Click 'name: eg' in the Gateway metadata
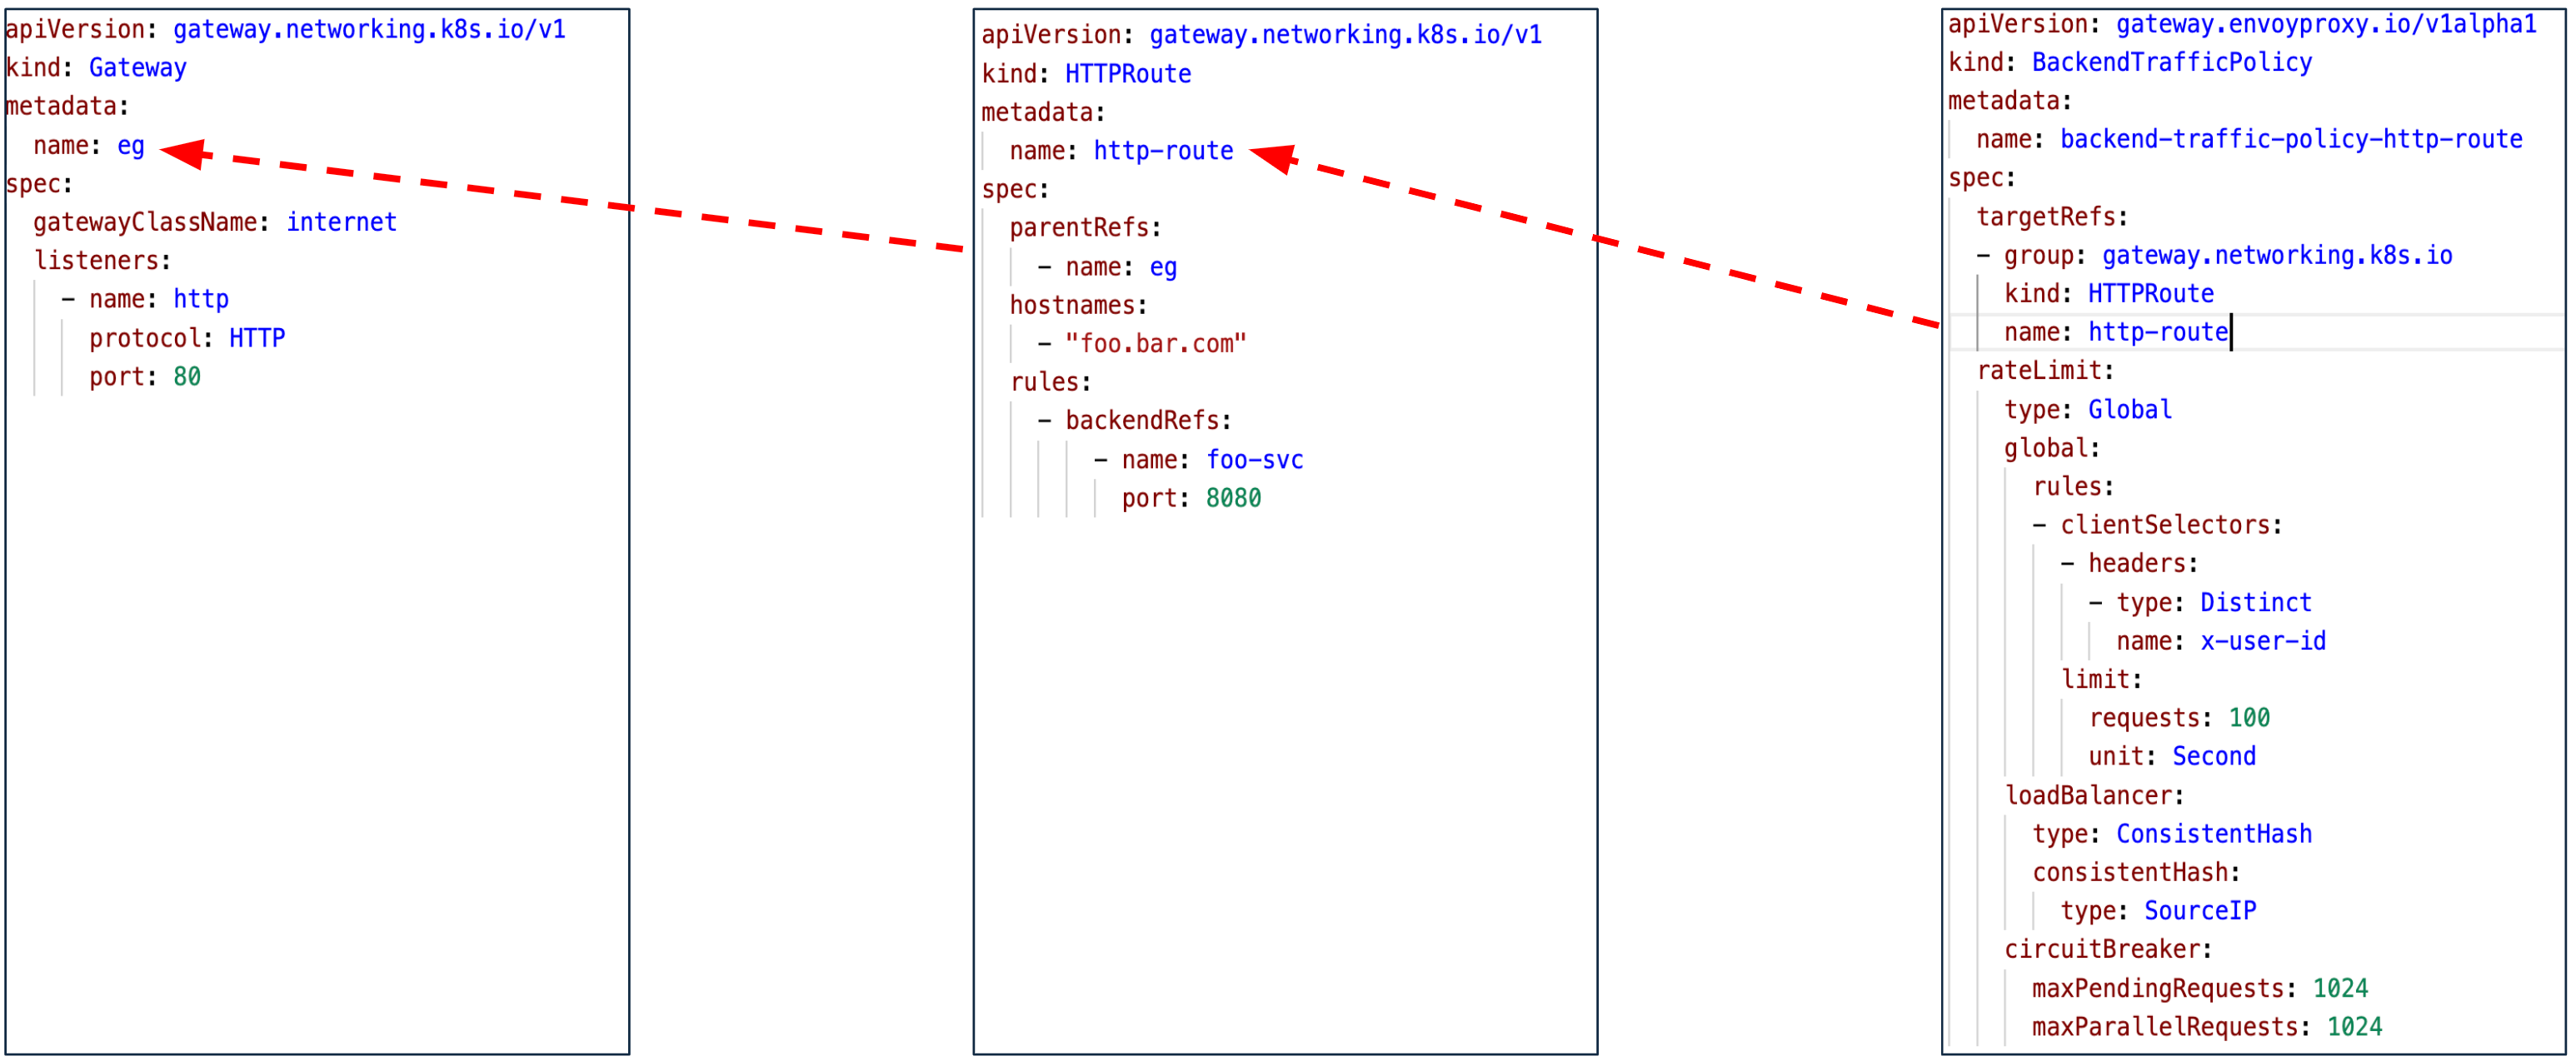Viewport: 2576px width, 1061px height. pos(89,146)
